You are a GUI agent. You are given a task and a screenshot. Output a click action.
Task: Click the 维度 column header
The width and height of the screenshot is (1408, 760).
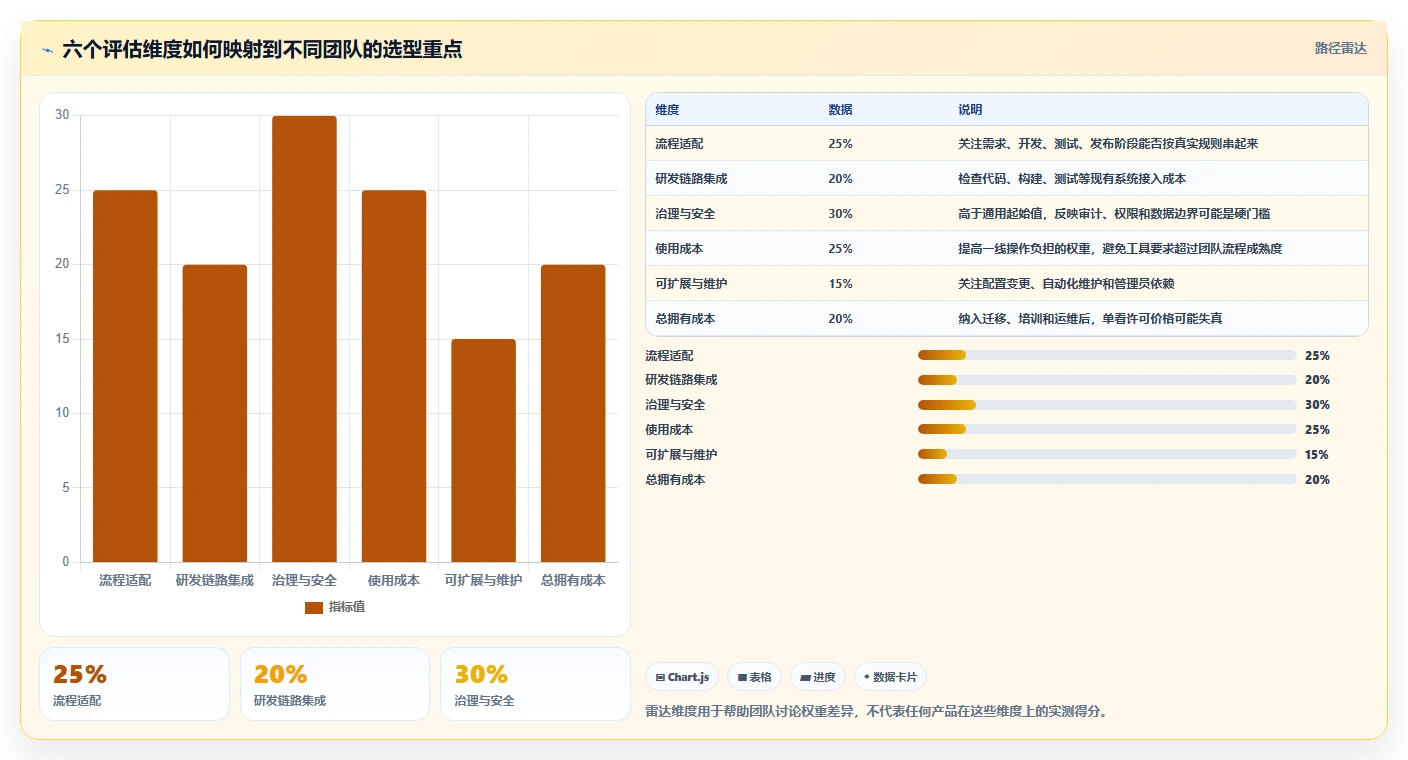point(667,110)
